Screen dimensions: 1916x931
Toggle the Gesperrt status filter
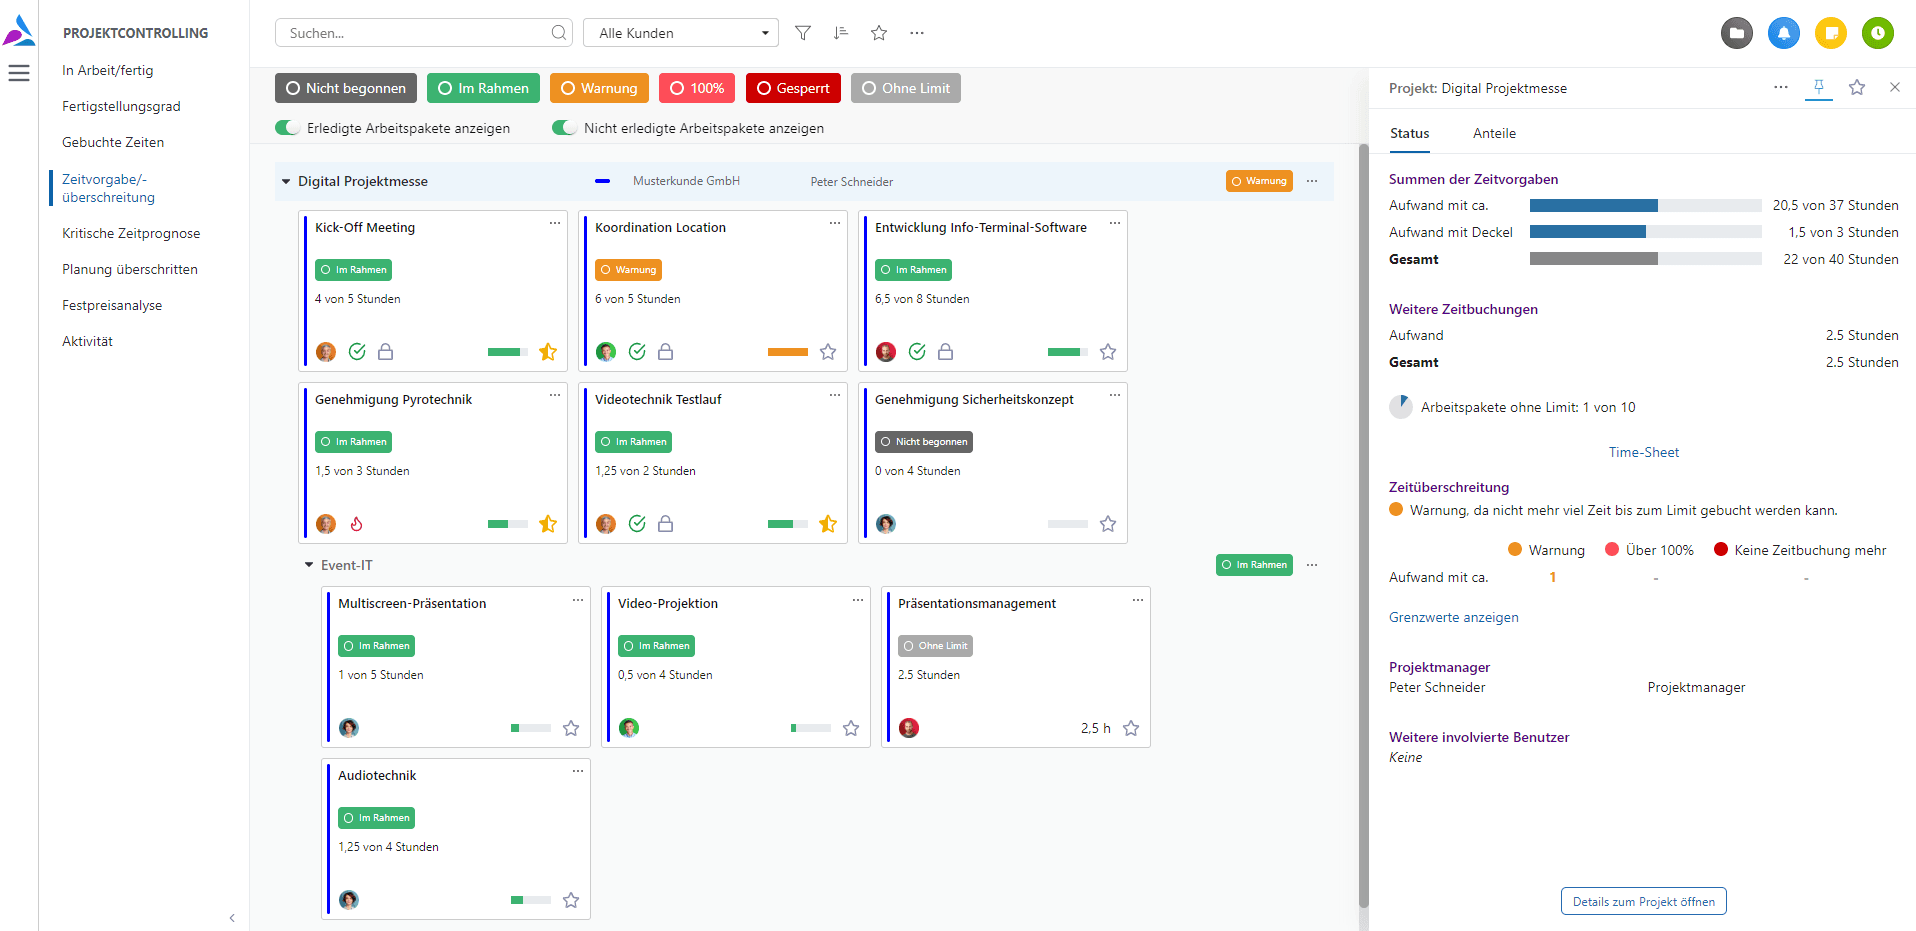793,88
